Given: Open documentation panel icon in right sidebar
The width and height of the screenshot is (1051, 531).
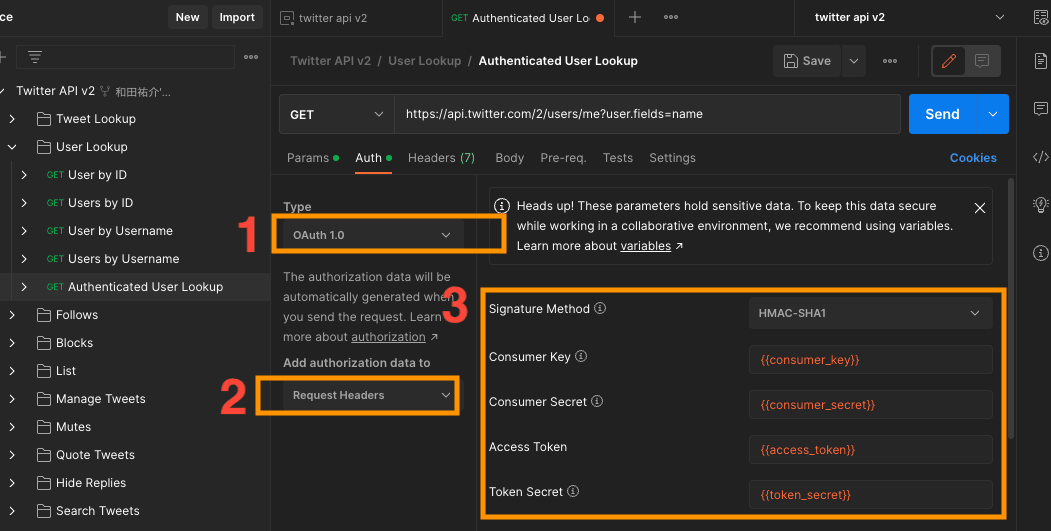Looking at the screenshot, I should tap(1040, 61).
